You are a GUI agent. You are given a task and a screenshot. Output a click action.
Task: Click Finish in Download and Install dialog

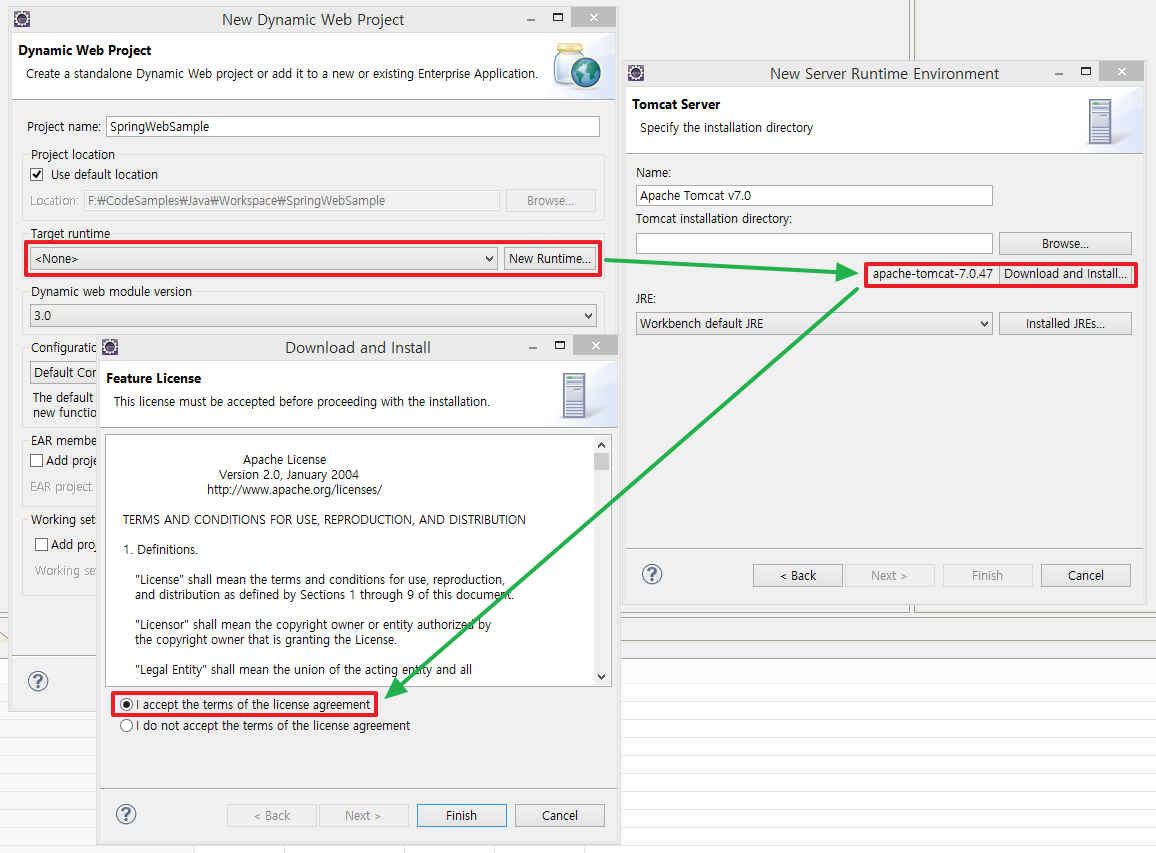pos(462,815)
